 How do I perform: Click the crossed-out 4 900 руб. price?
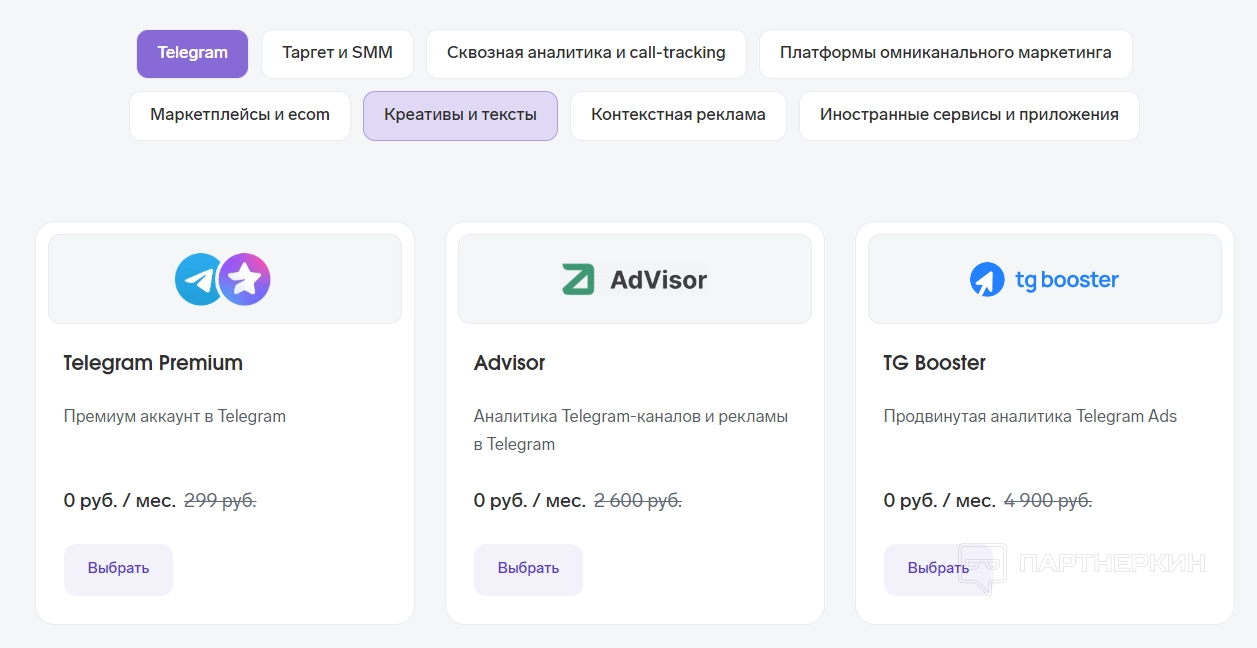click(x=1048, y=500)
